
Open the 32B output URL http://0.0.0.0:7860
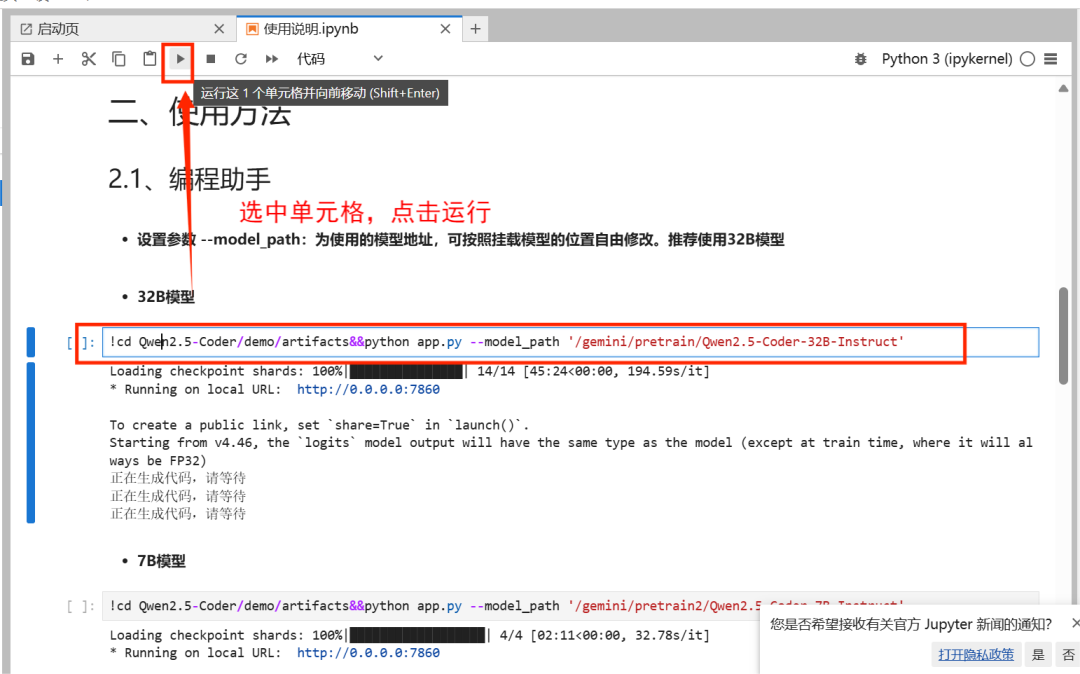click(368, 390)
